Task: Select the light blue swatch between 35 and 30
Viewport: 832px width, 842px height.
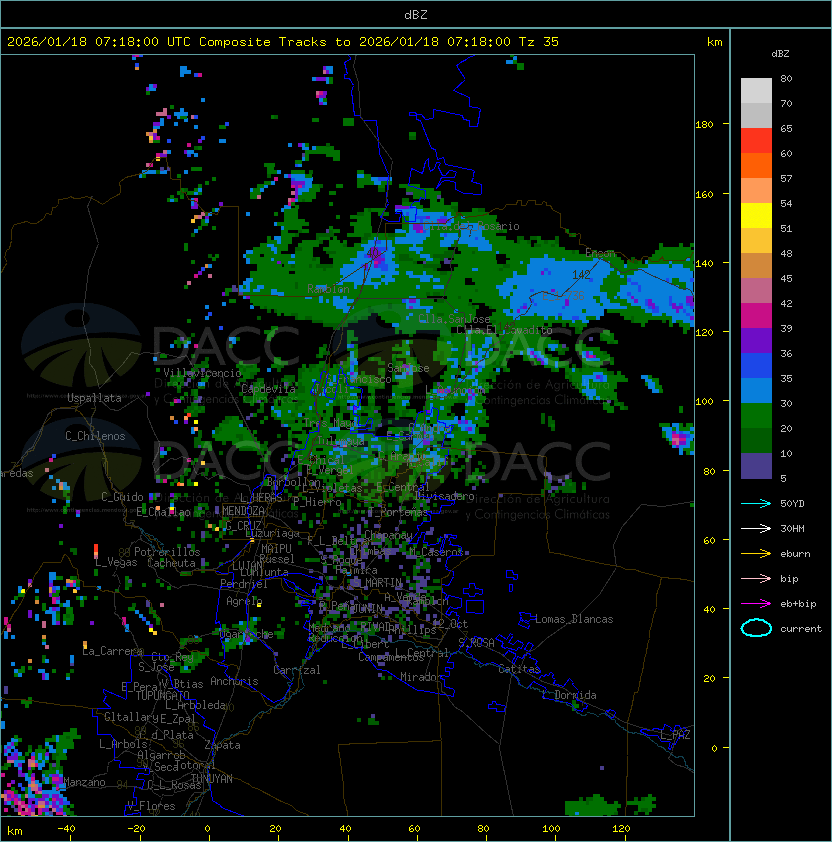Action: point(756,390)
